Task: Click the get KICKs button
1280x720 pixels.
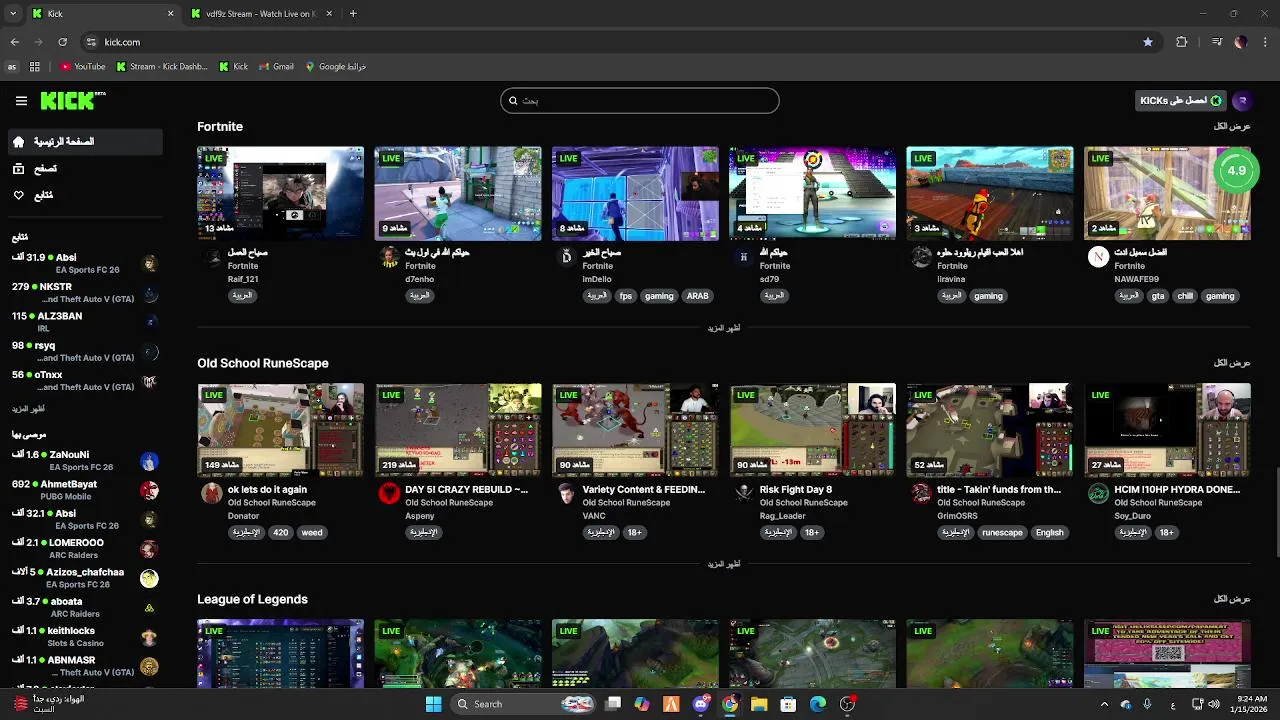Action: tap(1180, 100)
